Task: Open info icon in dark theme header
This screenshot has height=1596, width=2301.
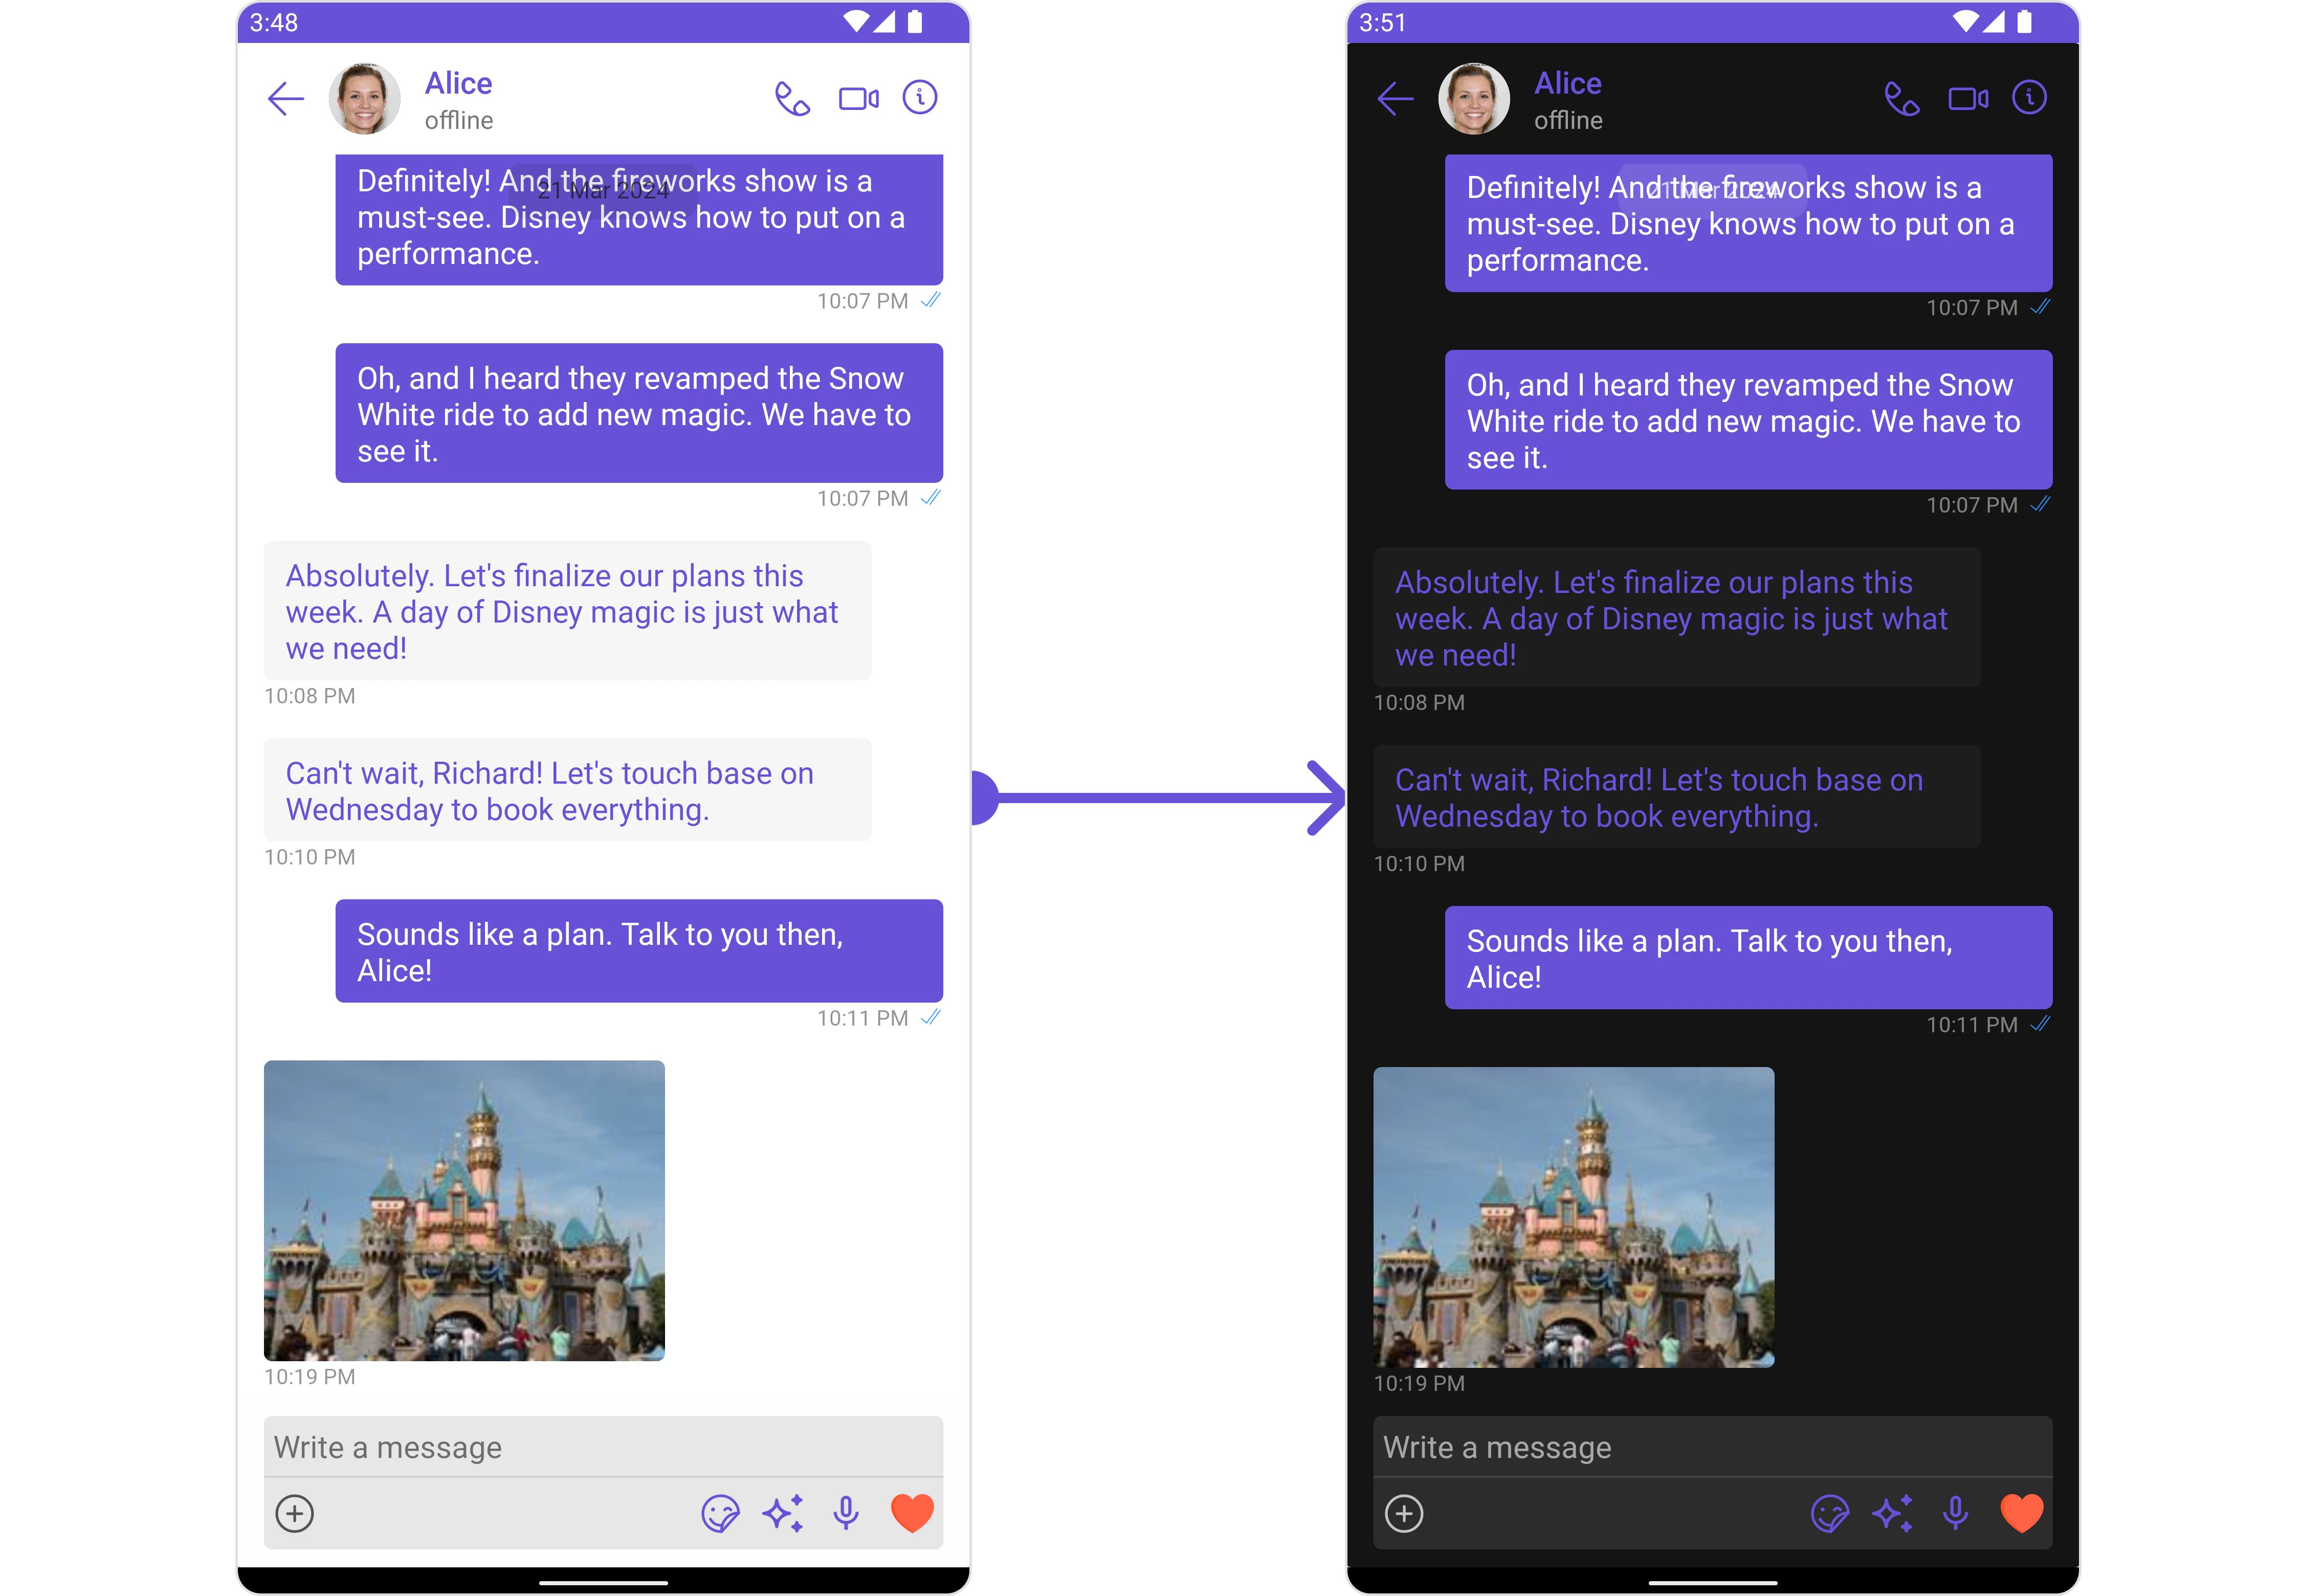Action: pyautogui.click(x=2029, y=98)
